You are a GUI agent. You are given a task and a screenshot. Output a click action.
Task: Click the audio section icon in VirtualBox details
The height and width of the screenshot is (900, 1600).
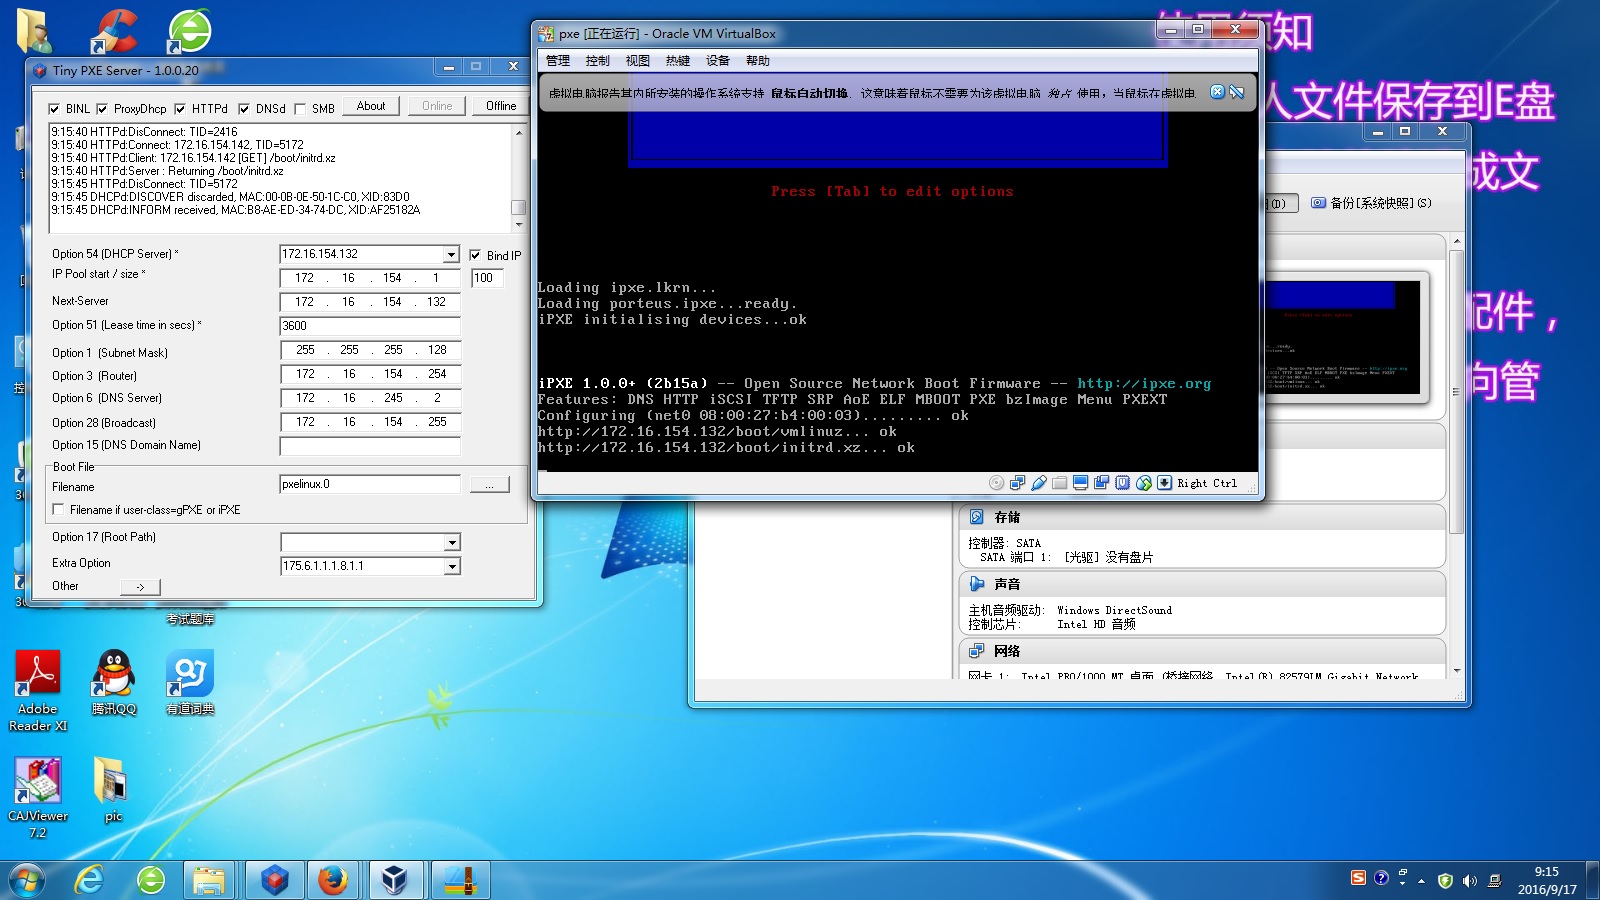(x=976, y=584)
